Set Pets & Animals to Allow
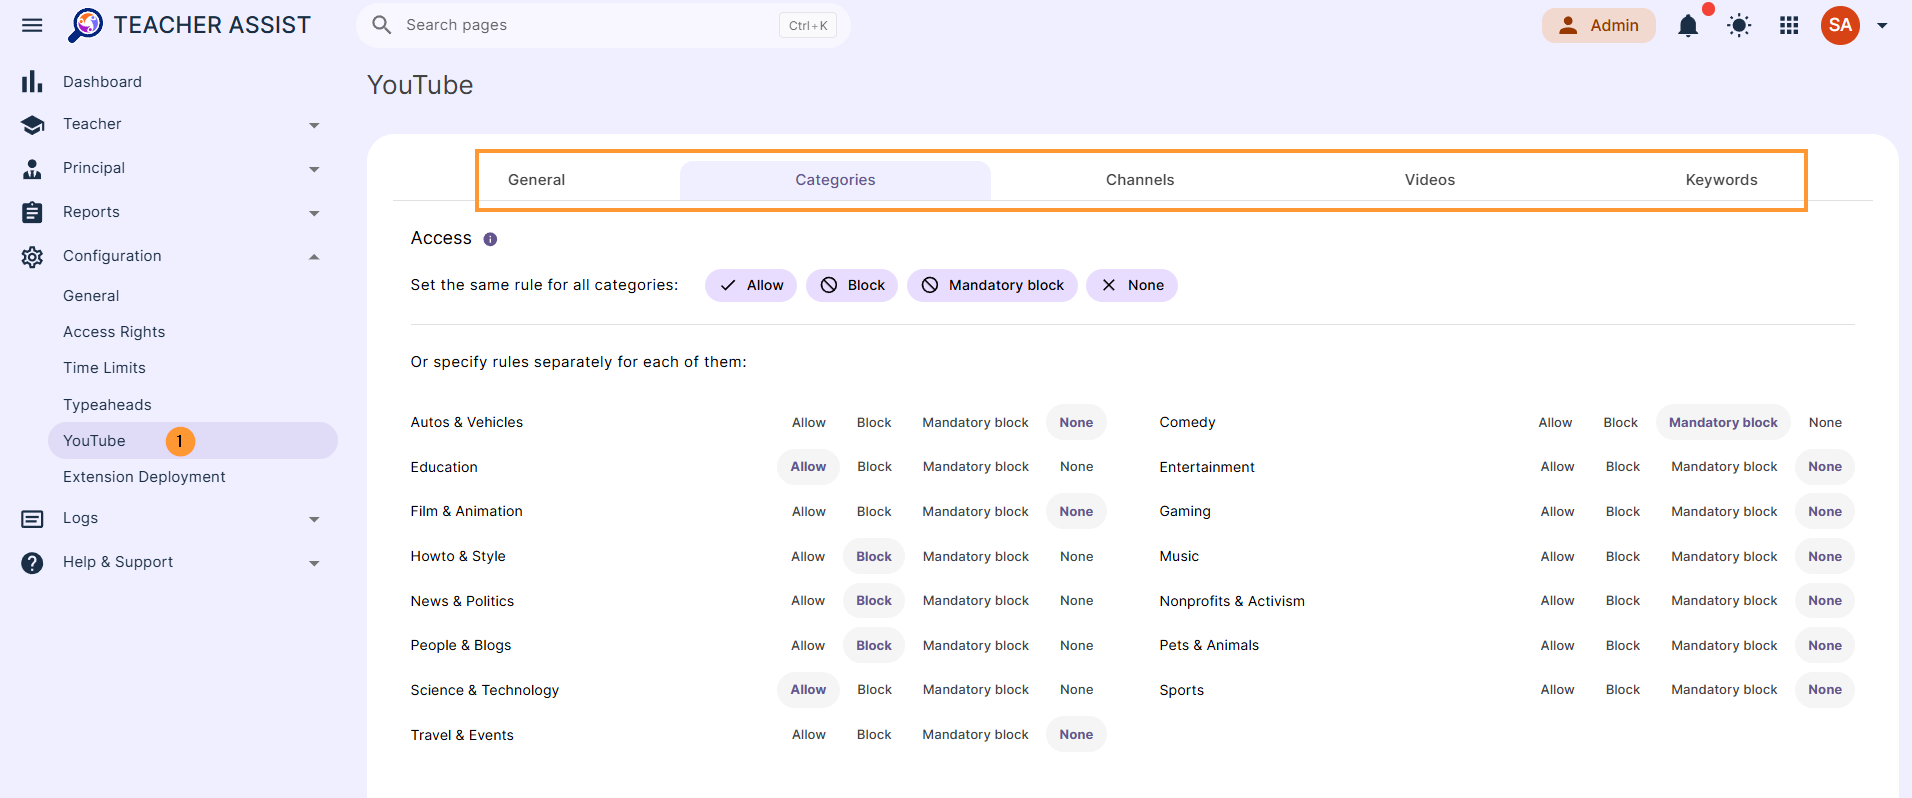Image resolution: width=1912 pixels, height=798 pixels. click(1557, 646)
